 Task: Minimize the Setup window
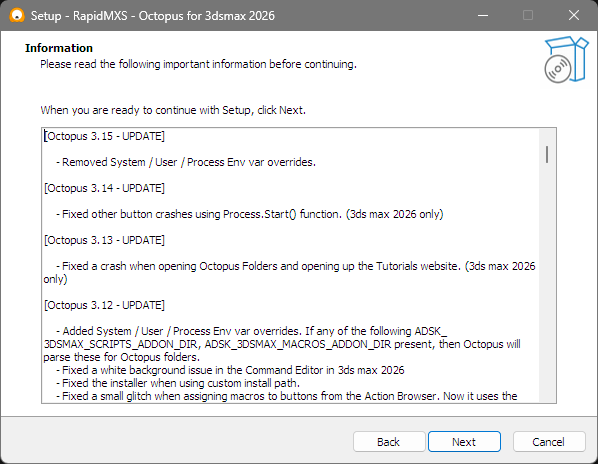(x=483, y=16)
